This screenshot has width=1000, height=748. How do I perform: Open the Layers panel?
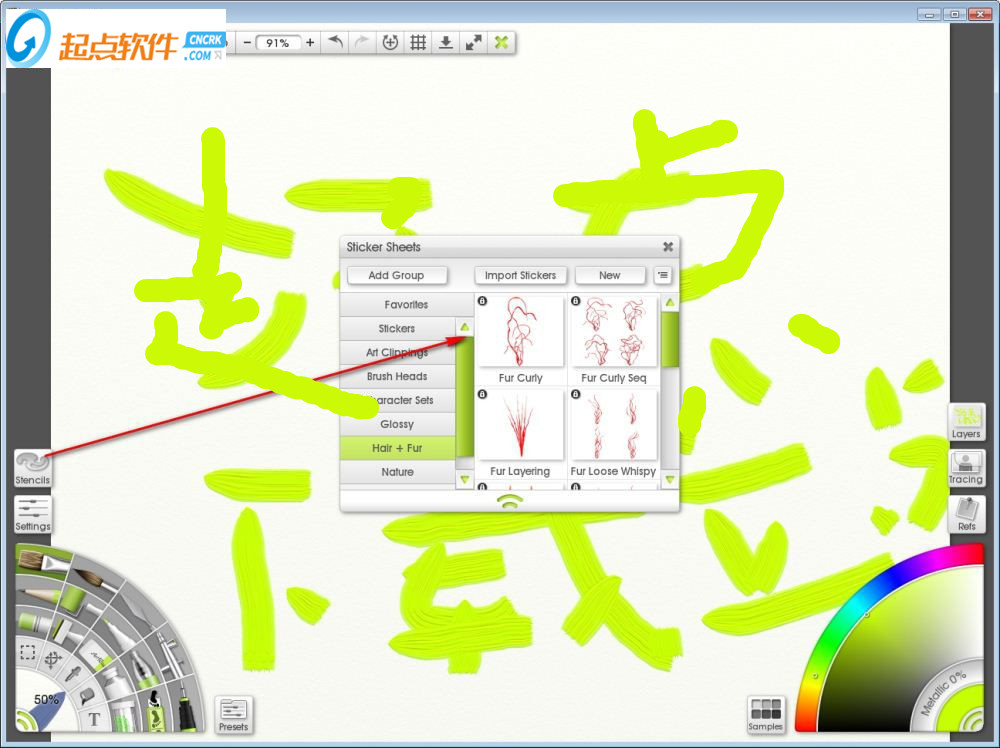[966, 421]
